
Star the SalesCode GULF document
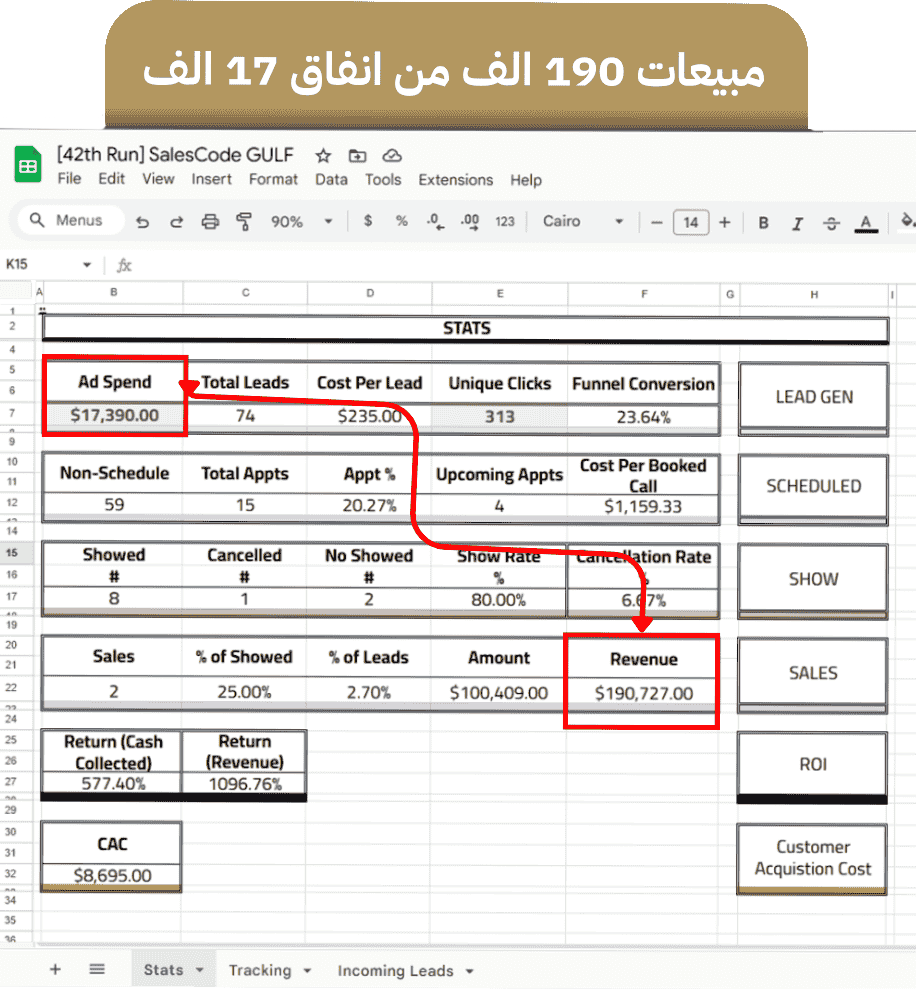click(x=323, y=156)
